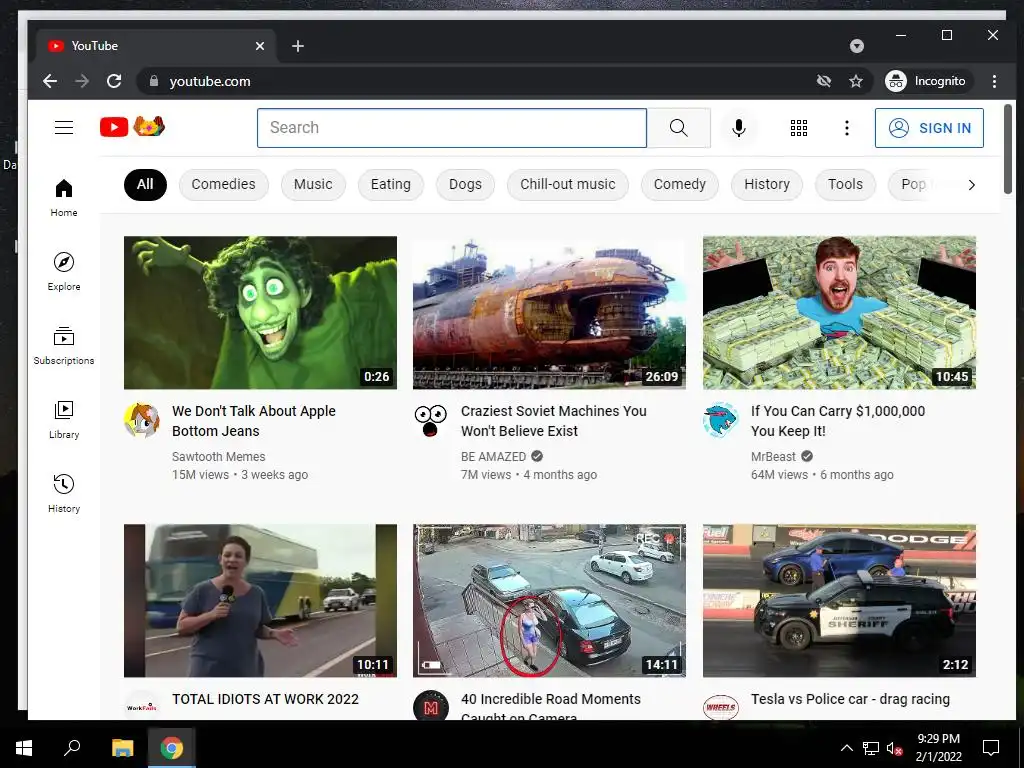This screenshot has width=1024, height=768.
Task: Open BE AMAZED channel avatar
Action: click(431, 420)
